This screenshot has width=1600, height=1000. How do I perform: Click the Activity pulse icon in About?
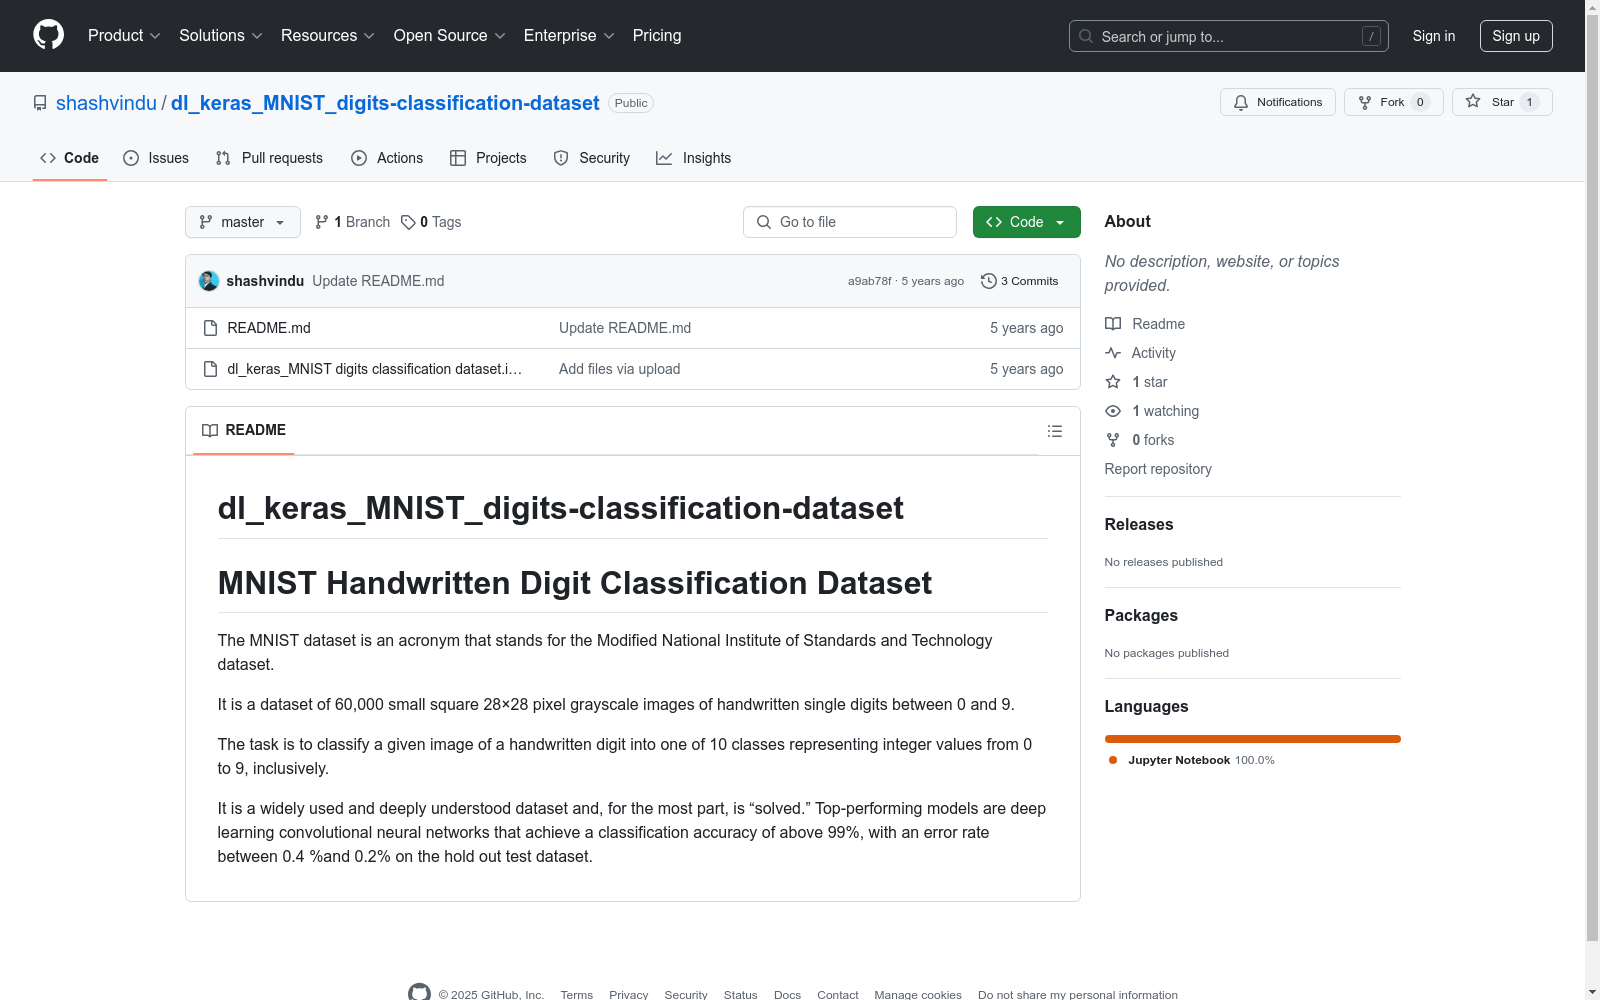(1113, 353)
